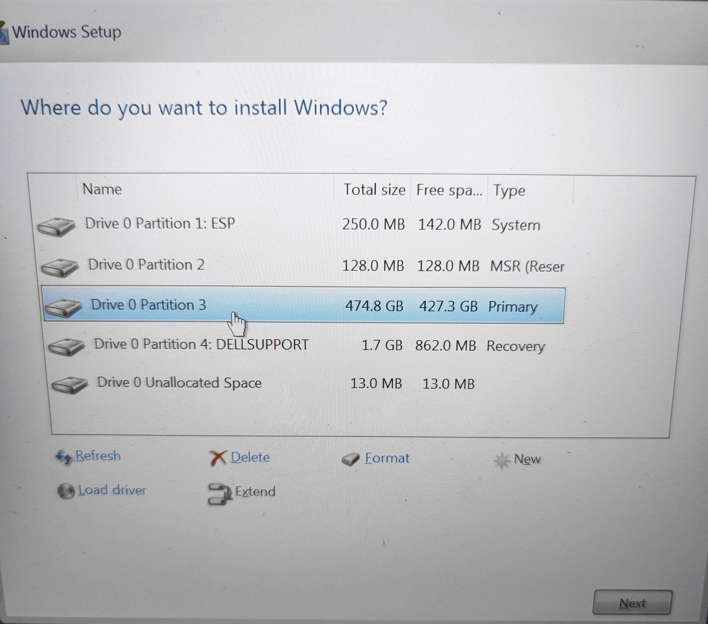Delete the selected partition
The width and height of the screenshot is (708, 624).
[x=250, y=457]
